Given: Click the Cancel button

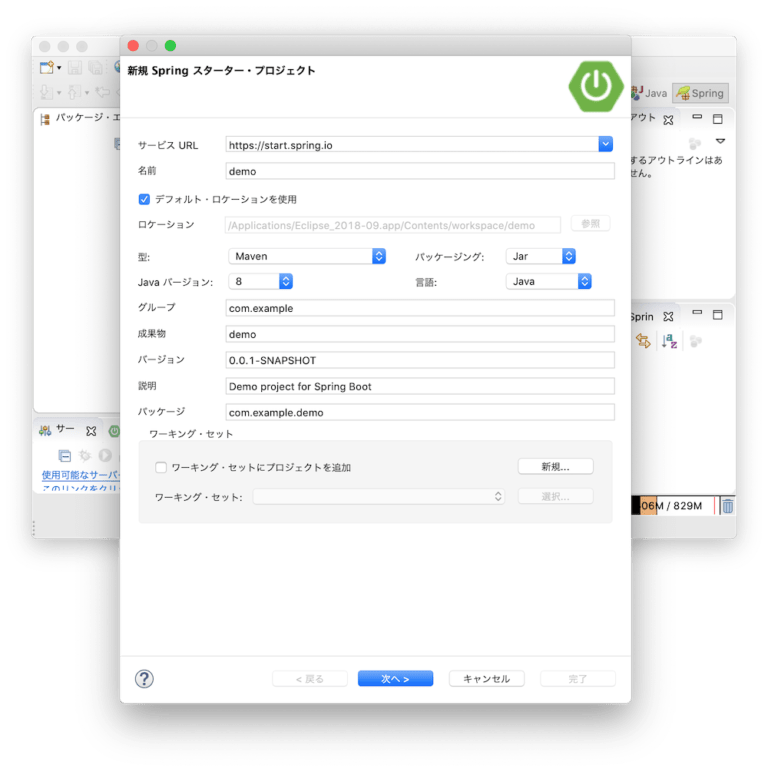Looking at the screenshot, I should (486, 678).
